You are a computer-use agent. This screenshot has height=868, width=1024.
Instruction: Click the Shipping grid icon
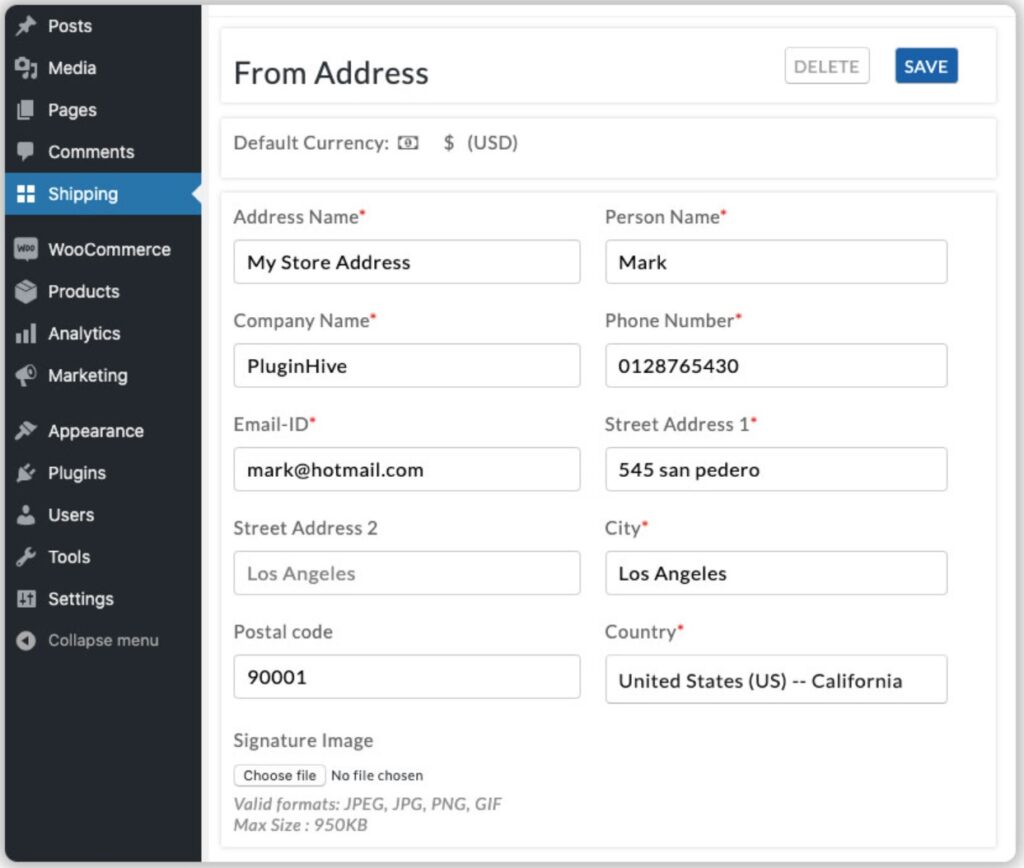pos(25,194)
